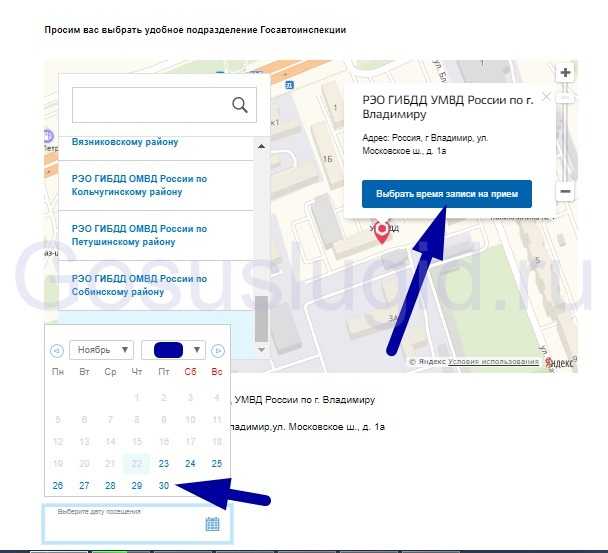Open the Ноябрь month dropdown

click(101, 350)
